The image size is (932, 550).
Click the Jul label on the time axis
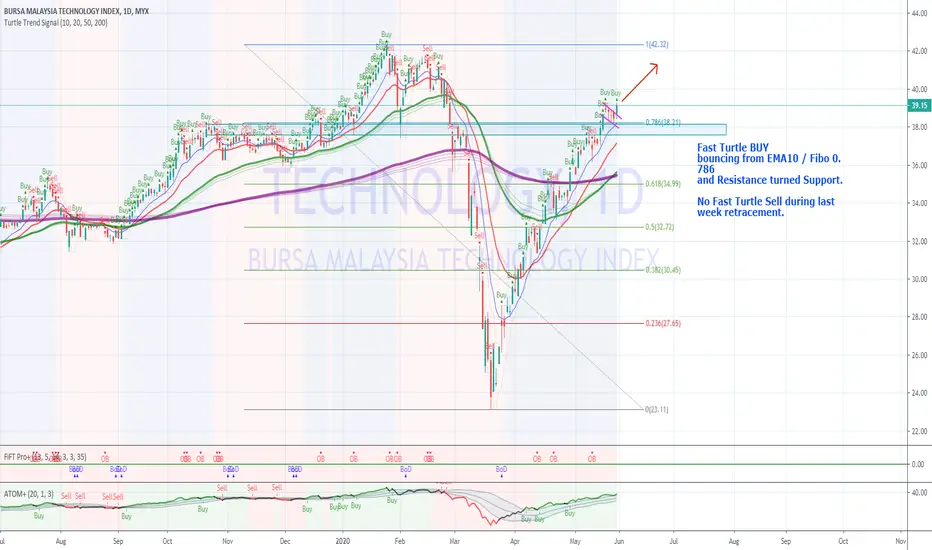coord(674,541)
